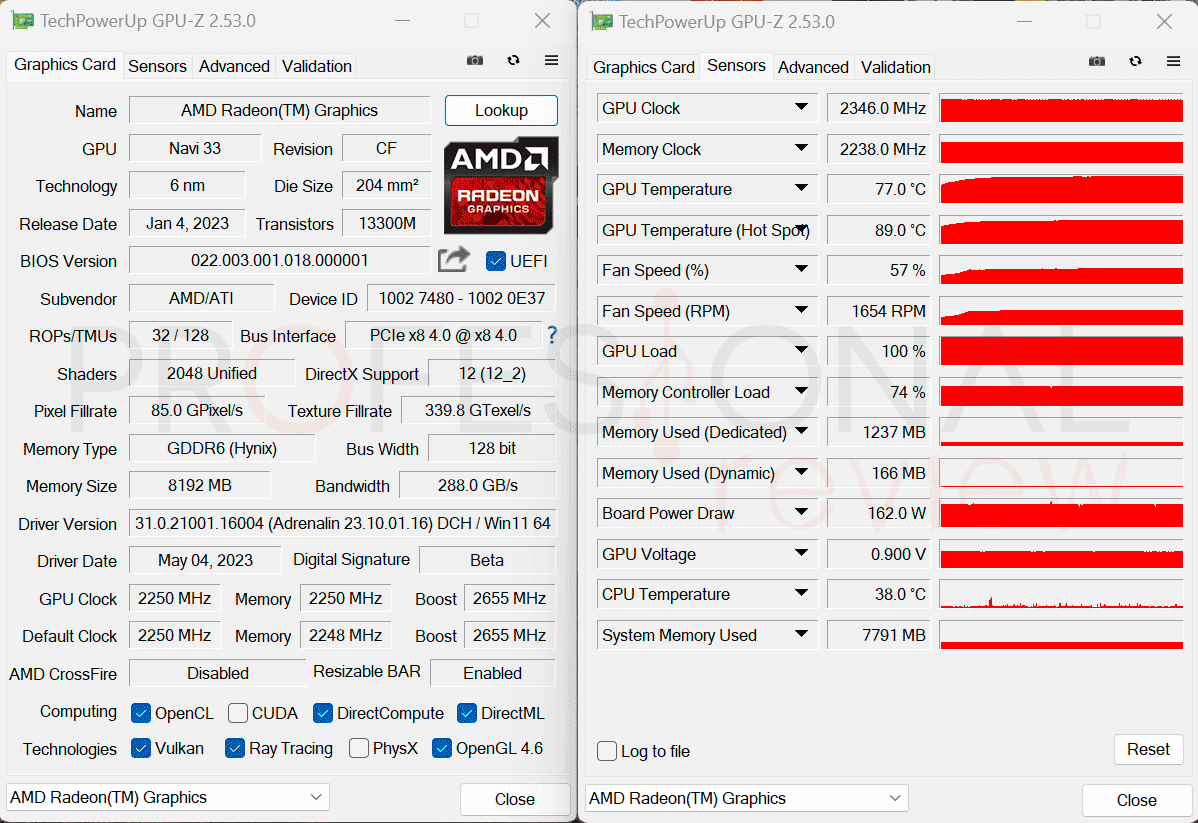This screenshot has height=823, width=1198.
Task: Click the '288.0 GB/s' bandwidth value
Action: pos(478,485)
